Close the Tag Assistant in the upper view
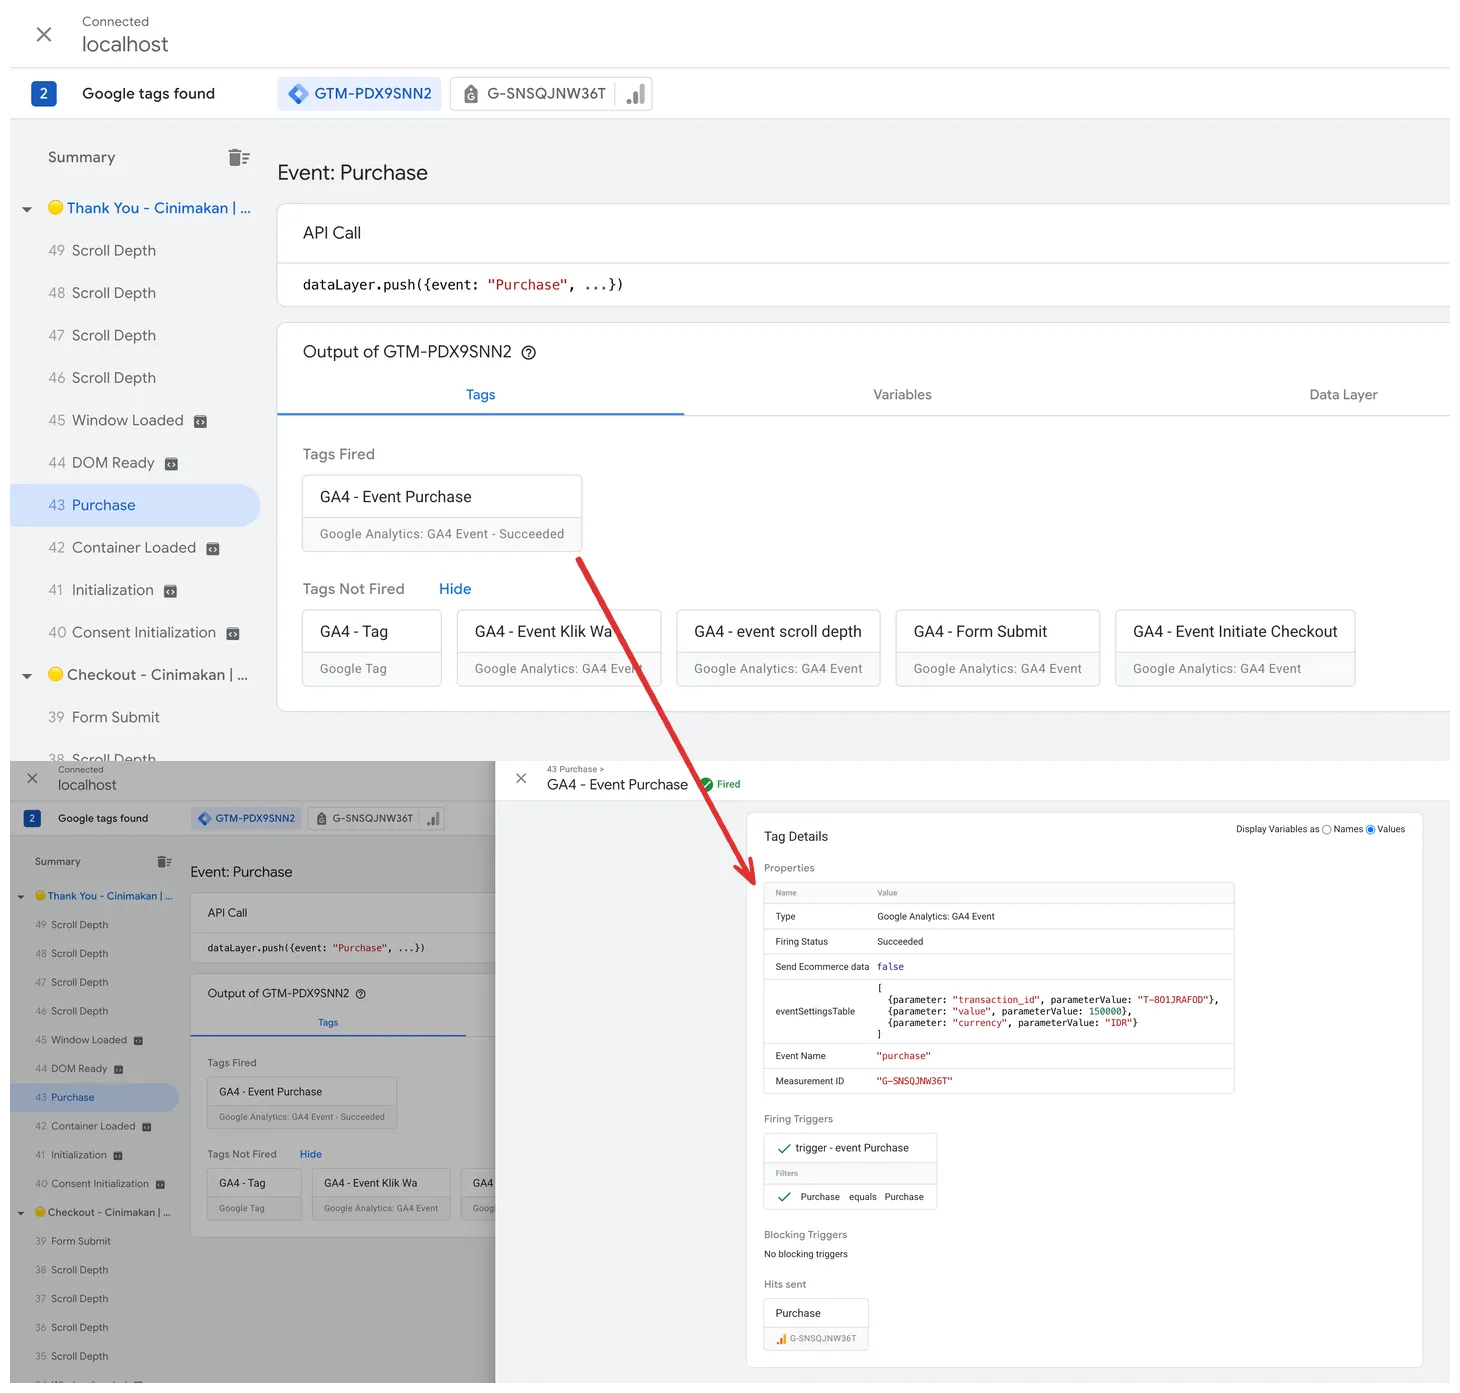 pos(44,34)
